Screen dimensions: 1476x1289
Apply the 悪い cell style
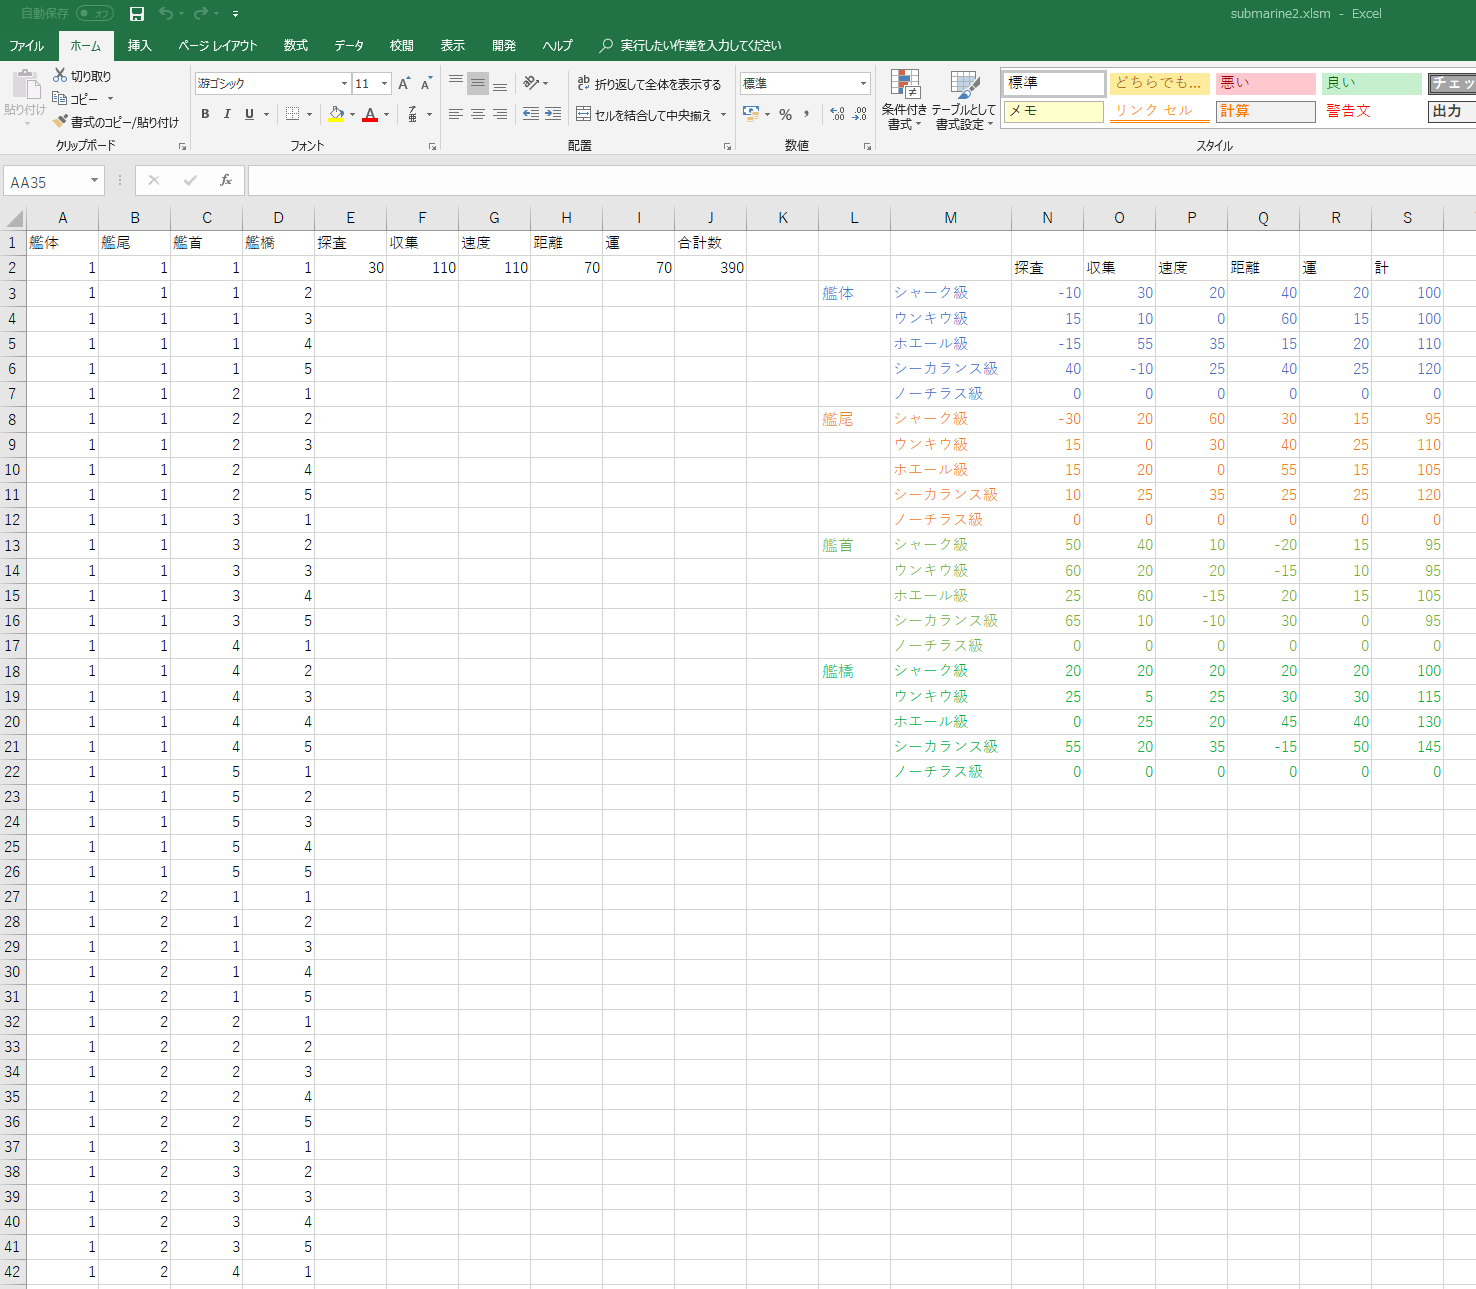[x=1265, y=83]
